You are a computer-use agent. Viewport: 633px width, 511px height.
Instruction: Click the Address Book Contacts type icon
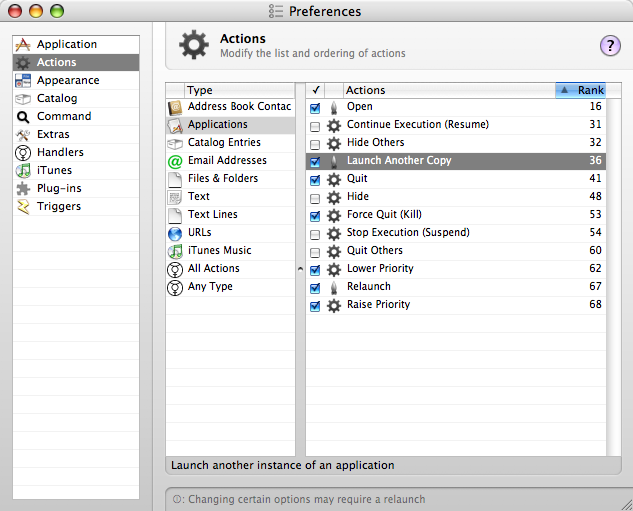pos(175,107)
